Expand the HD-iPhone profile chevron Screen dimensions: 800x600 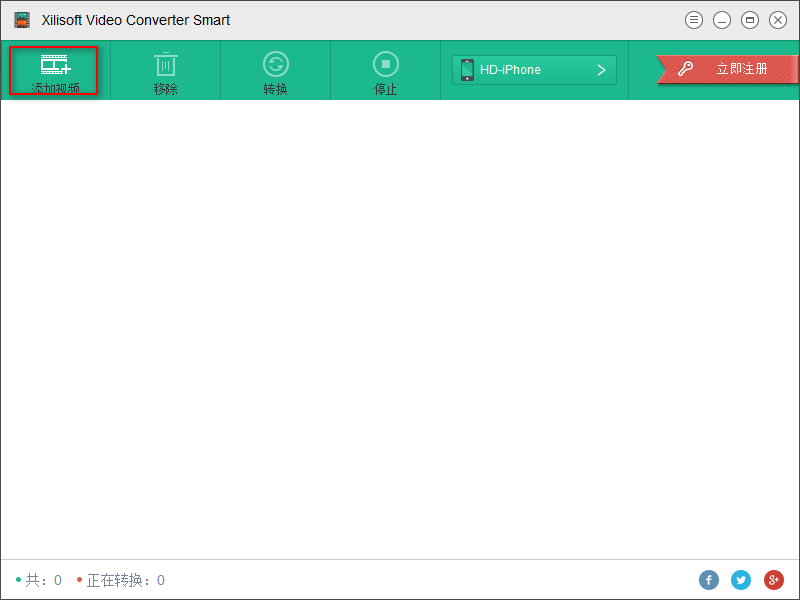(601, 70)
